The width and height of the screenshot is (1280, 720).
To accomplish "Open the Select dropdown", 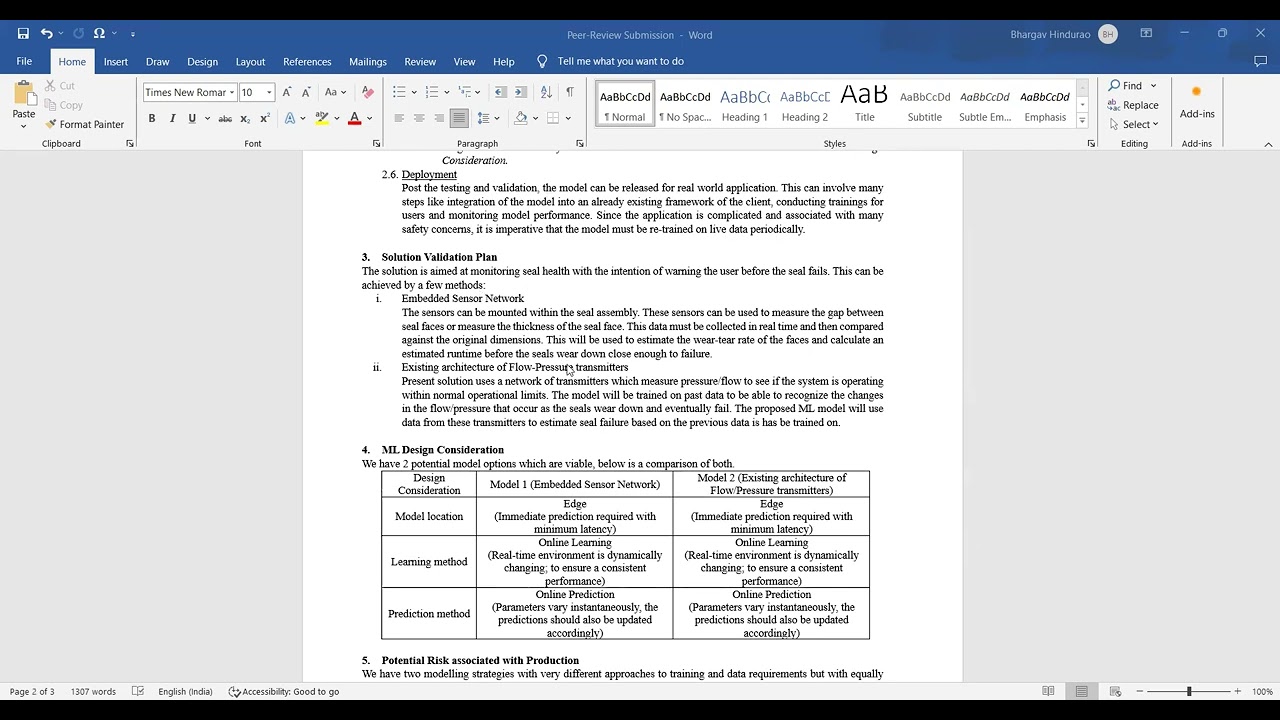I will tap(1133, 125).
